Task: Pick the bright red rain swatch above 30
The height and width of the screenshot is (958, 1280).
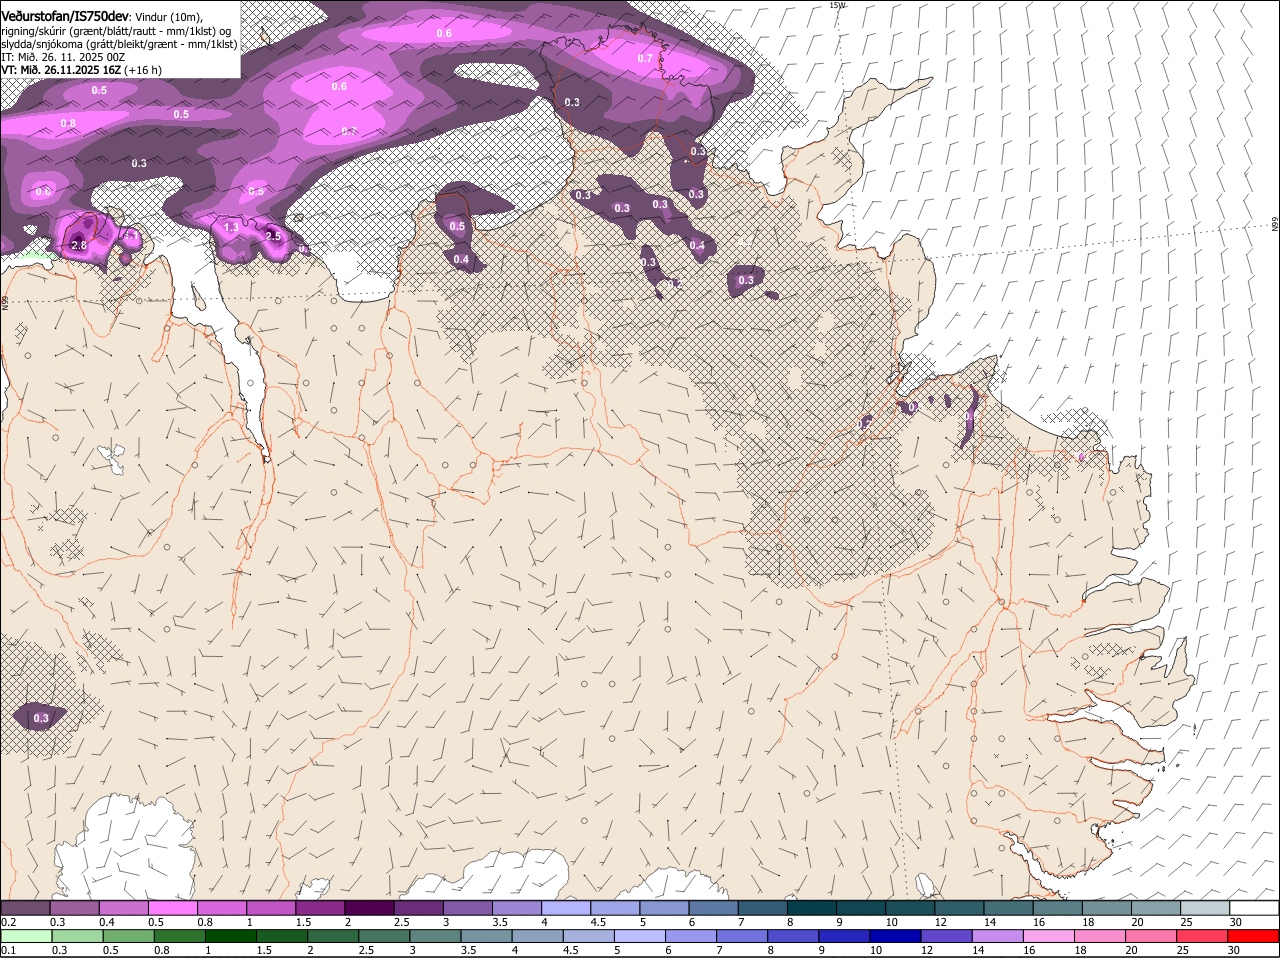Action: [x=1254, y=936]
